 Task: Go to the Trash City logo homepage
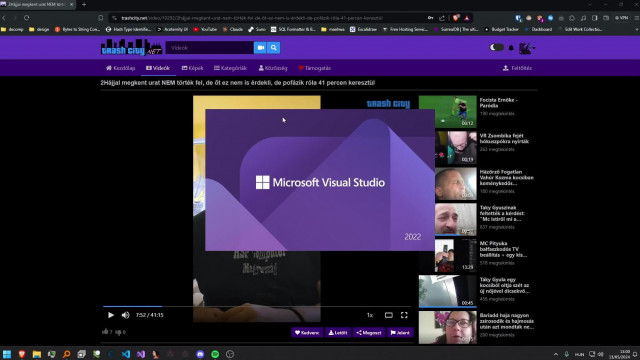click(131, 47)
